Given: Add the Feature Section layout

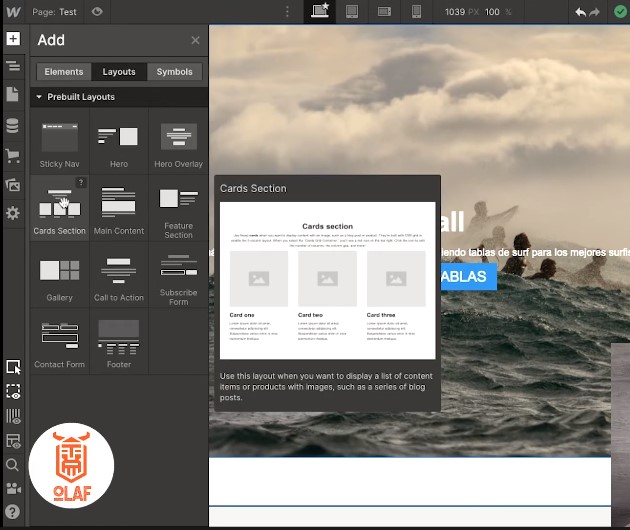Looking at the screenshot, I should 178,208.
